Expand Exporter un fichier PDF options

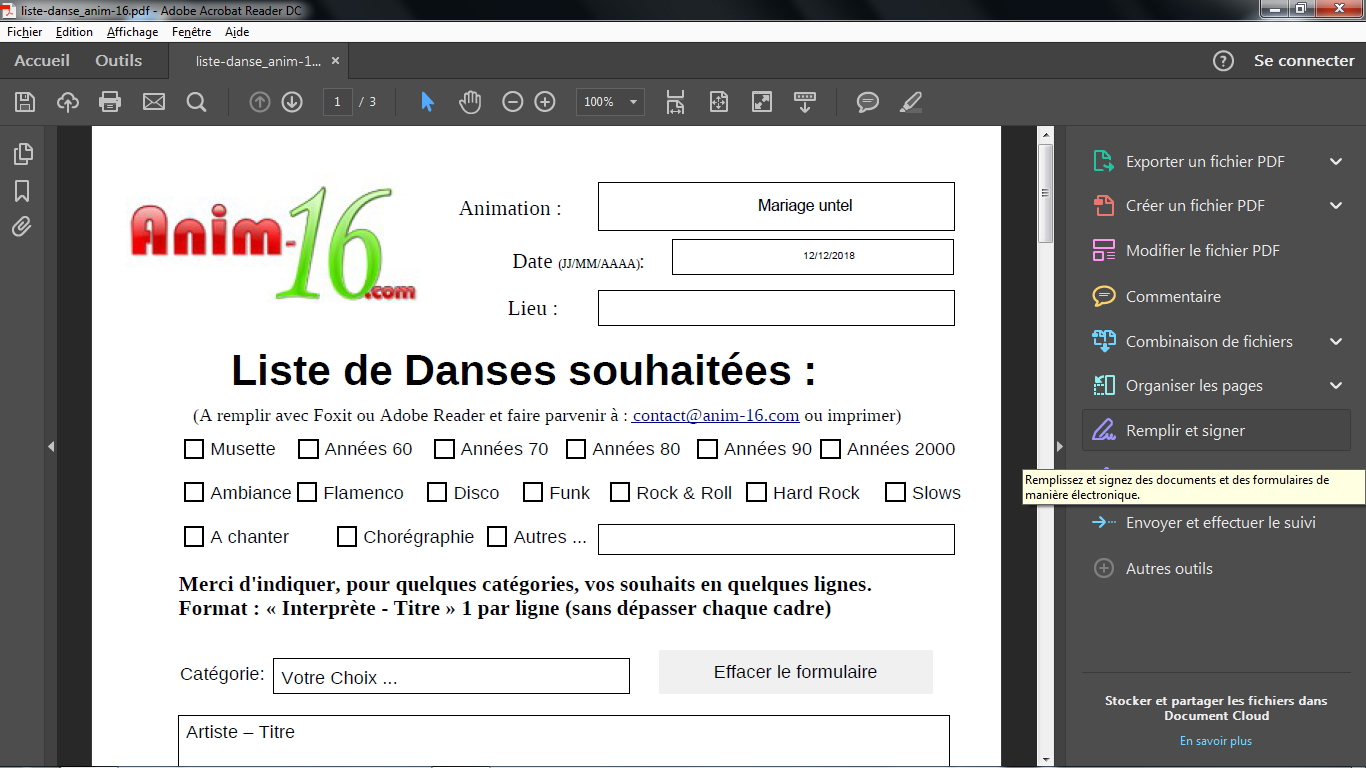click(x=1336, y=162)
